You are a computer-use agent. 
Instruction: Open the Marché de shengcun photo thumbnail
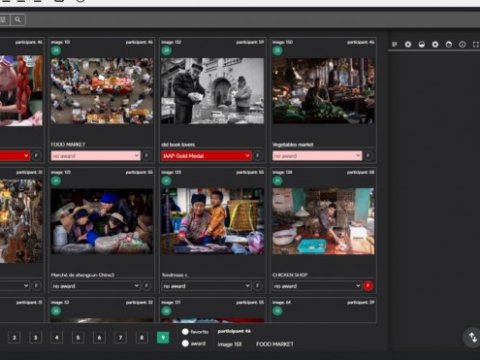coord(102,221)
